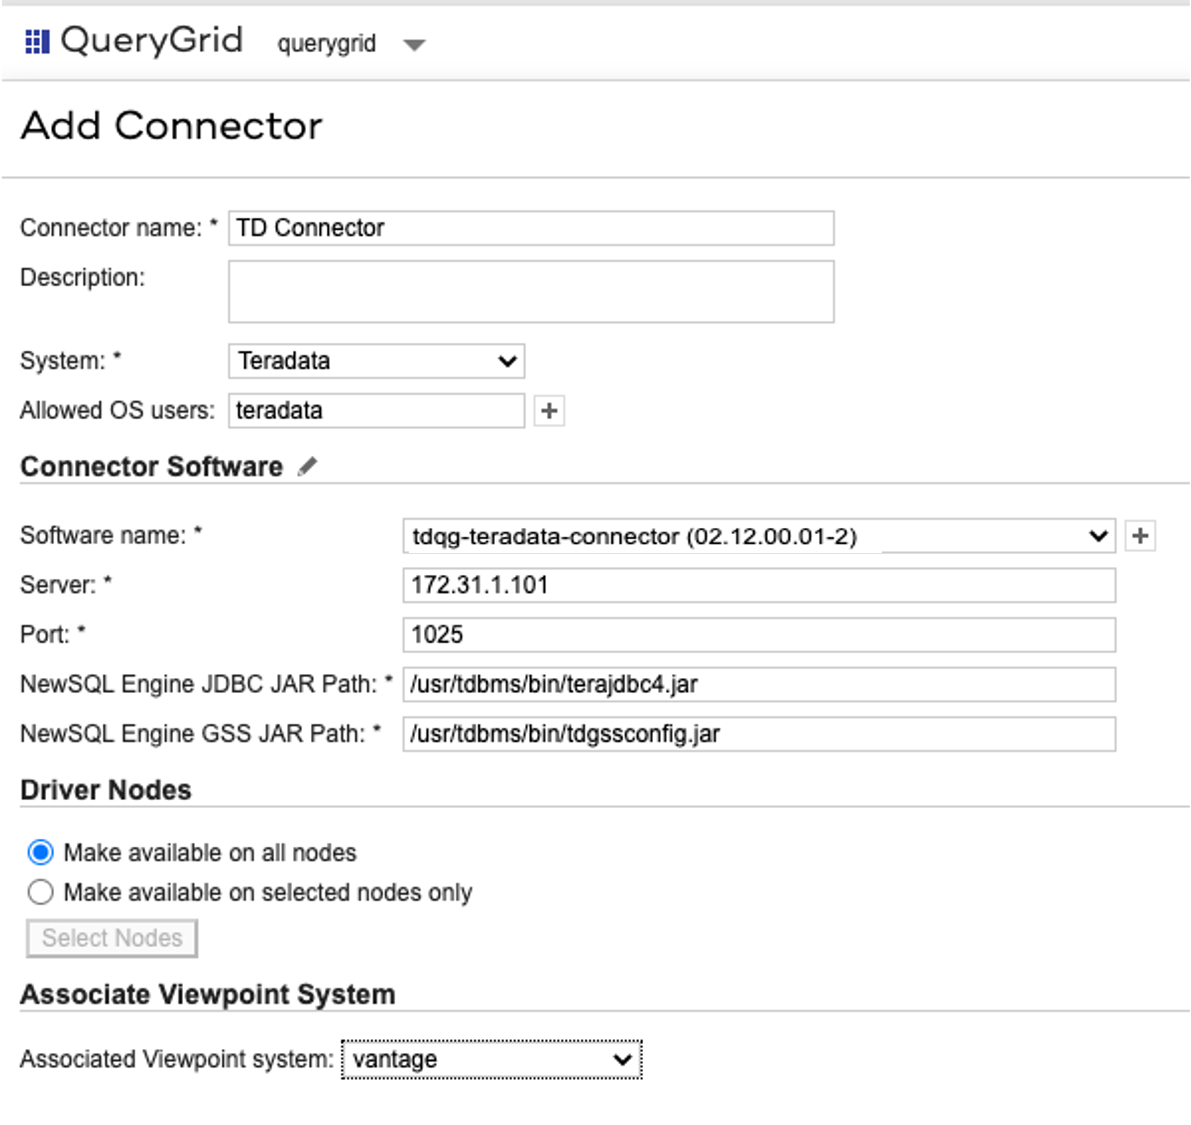1191x1125 pixels.
Task: Click the querygrid label in the header
Action: click(327, 44)
